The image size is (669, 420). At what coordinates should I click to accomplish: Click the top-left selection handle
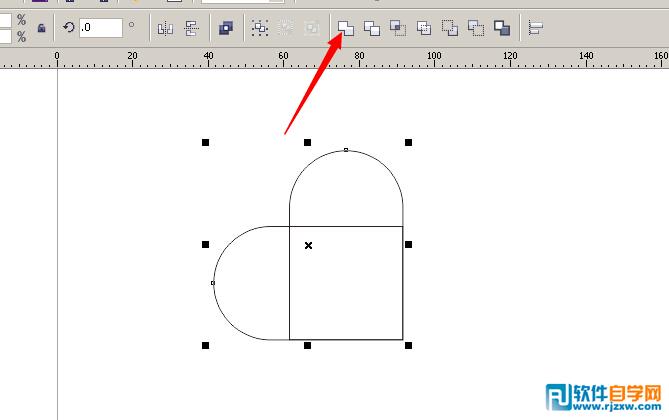click(205, 143)
